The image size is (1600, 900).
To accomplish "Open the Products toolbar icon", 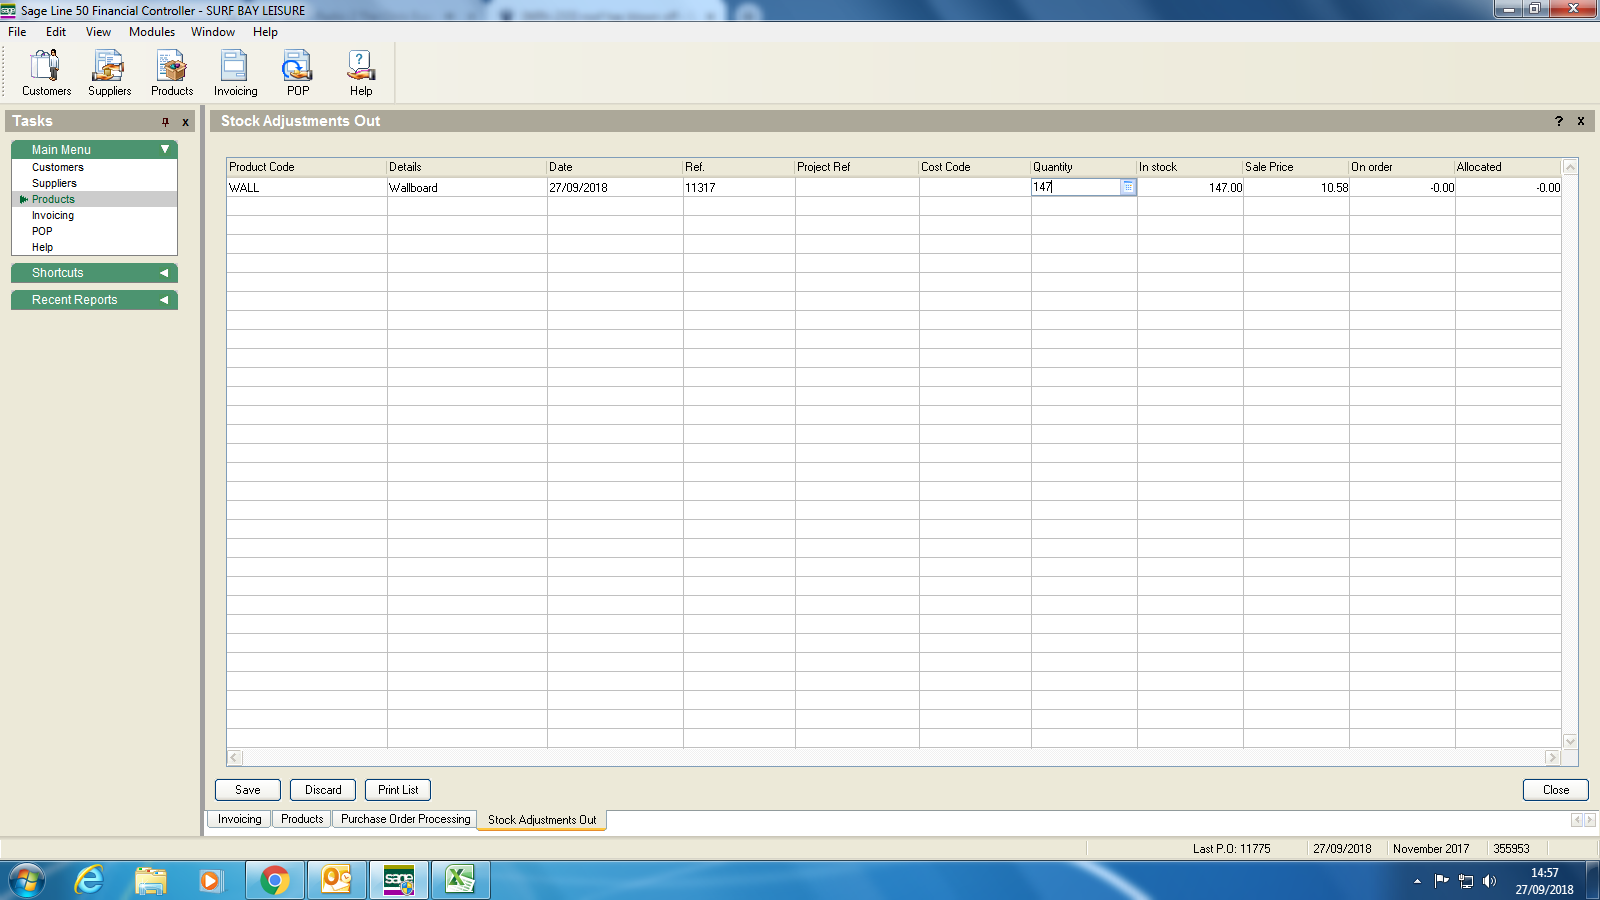I will (x=172, y=73).
